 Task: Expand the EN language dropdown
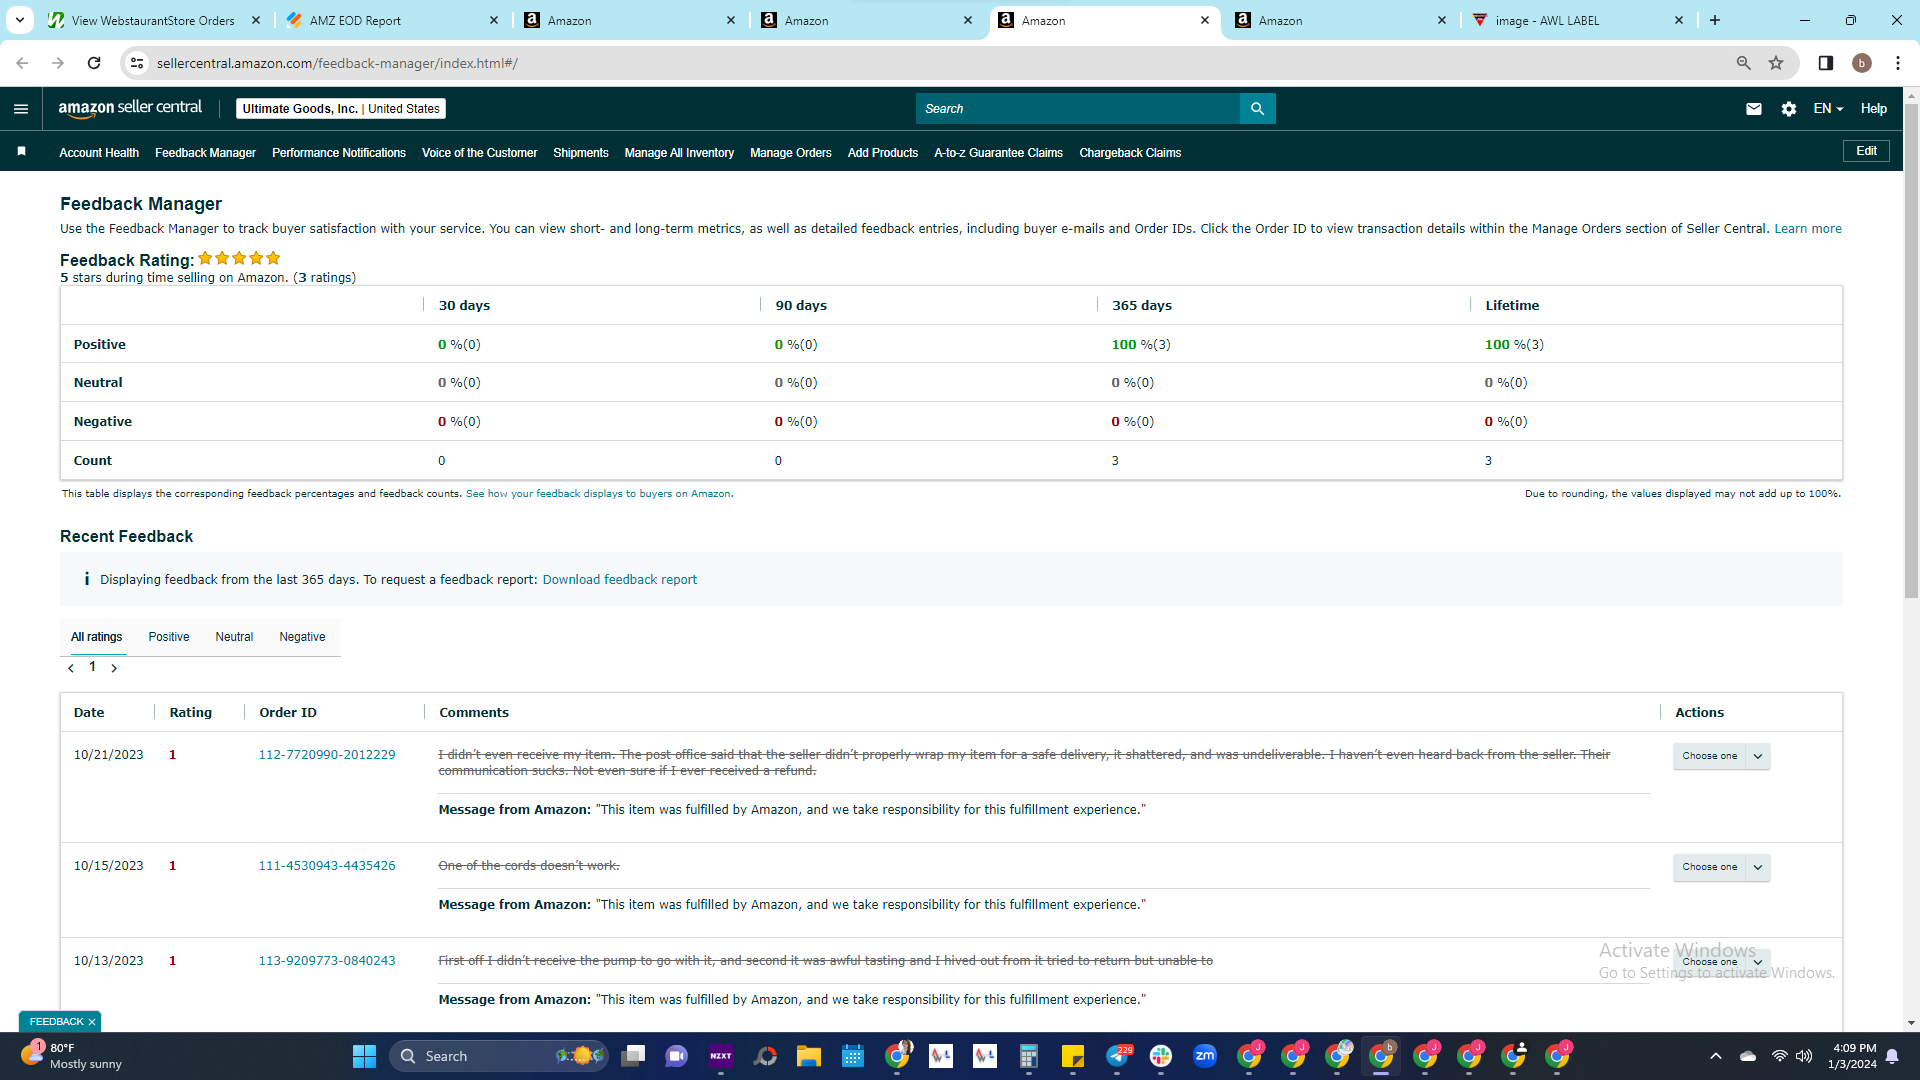click(1828, 109)
